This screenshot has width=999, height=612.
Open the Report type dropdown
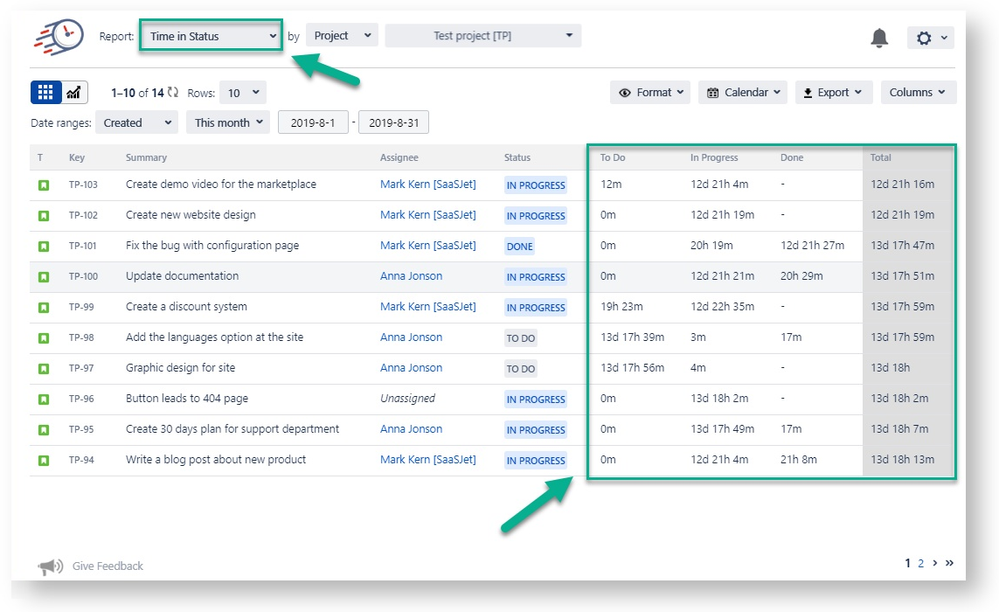click(211, 36)
